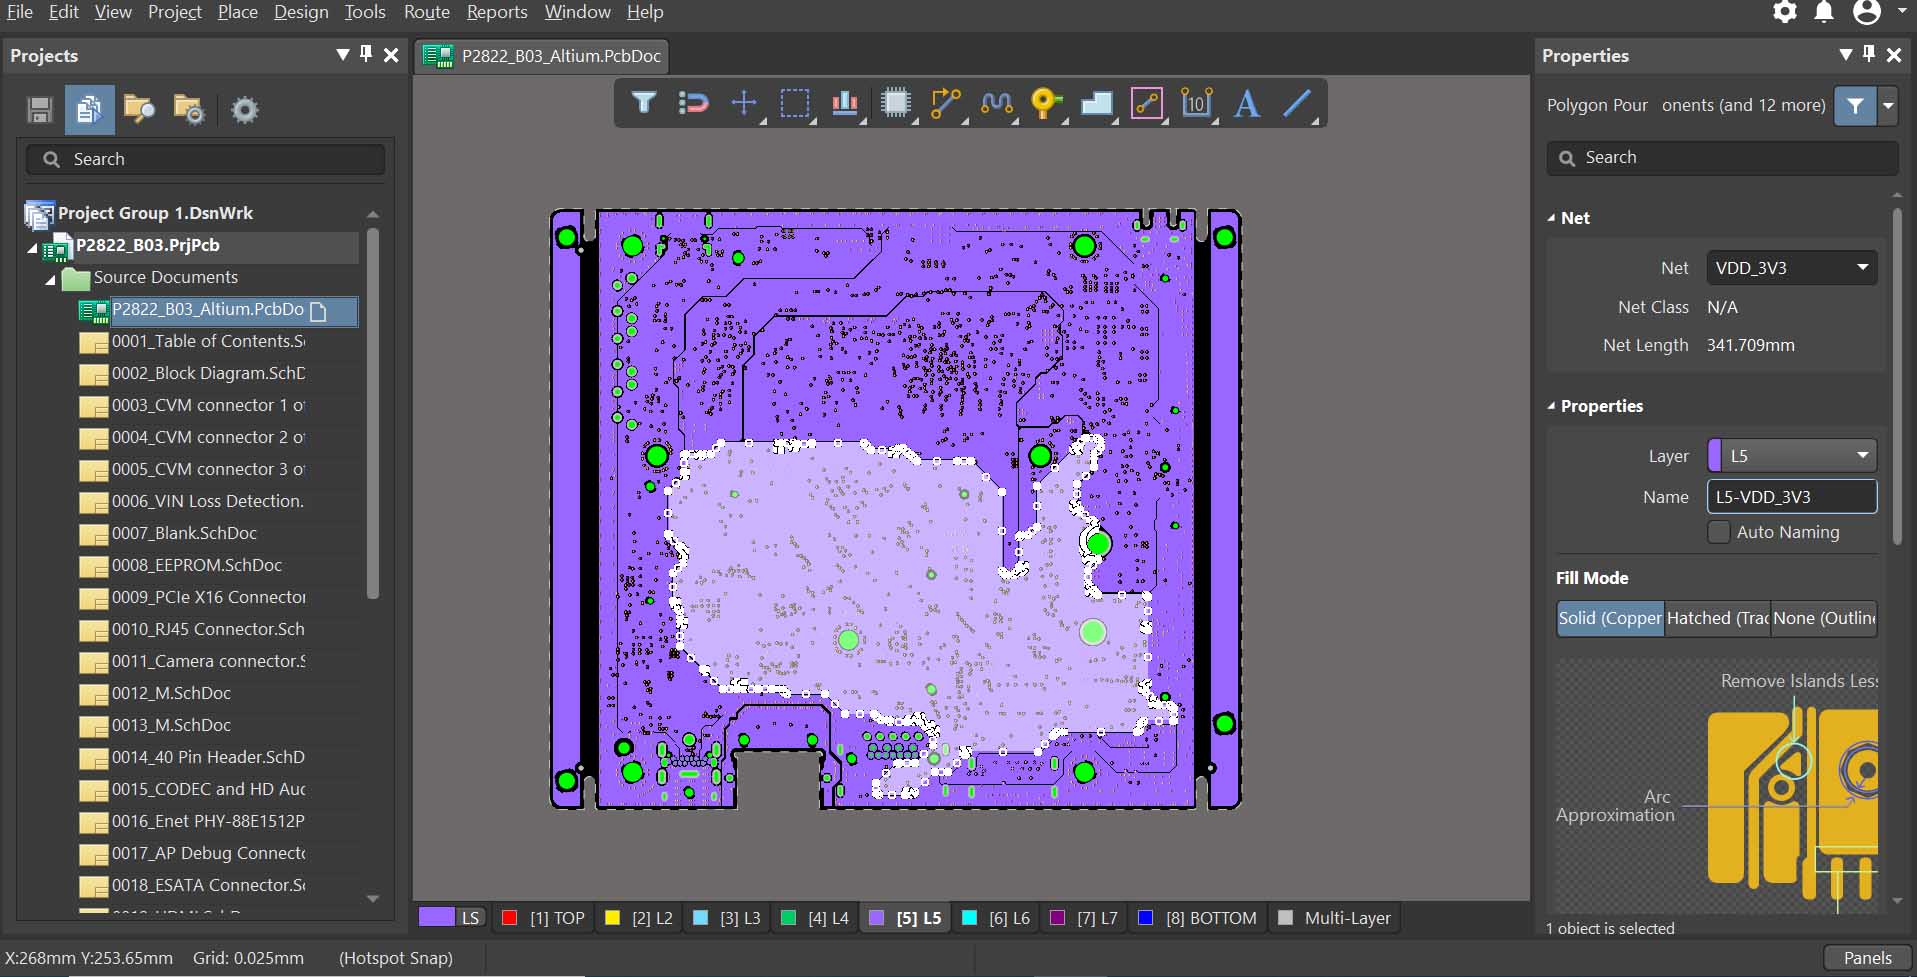Click the selection filter funnel icon
Viewport: 1917px width, 977px height.
click(x=643, y=103)
